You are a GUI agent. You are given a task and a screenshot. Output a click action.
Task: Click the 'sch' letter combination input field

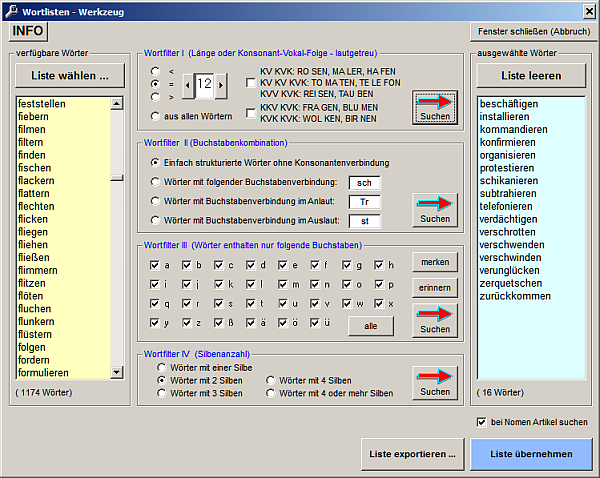coord(364,182)
